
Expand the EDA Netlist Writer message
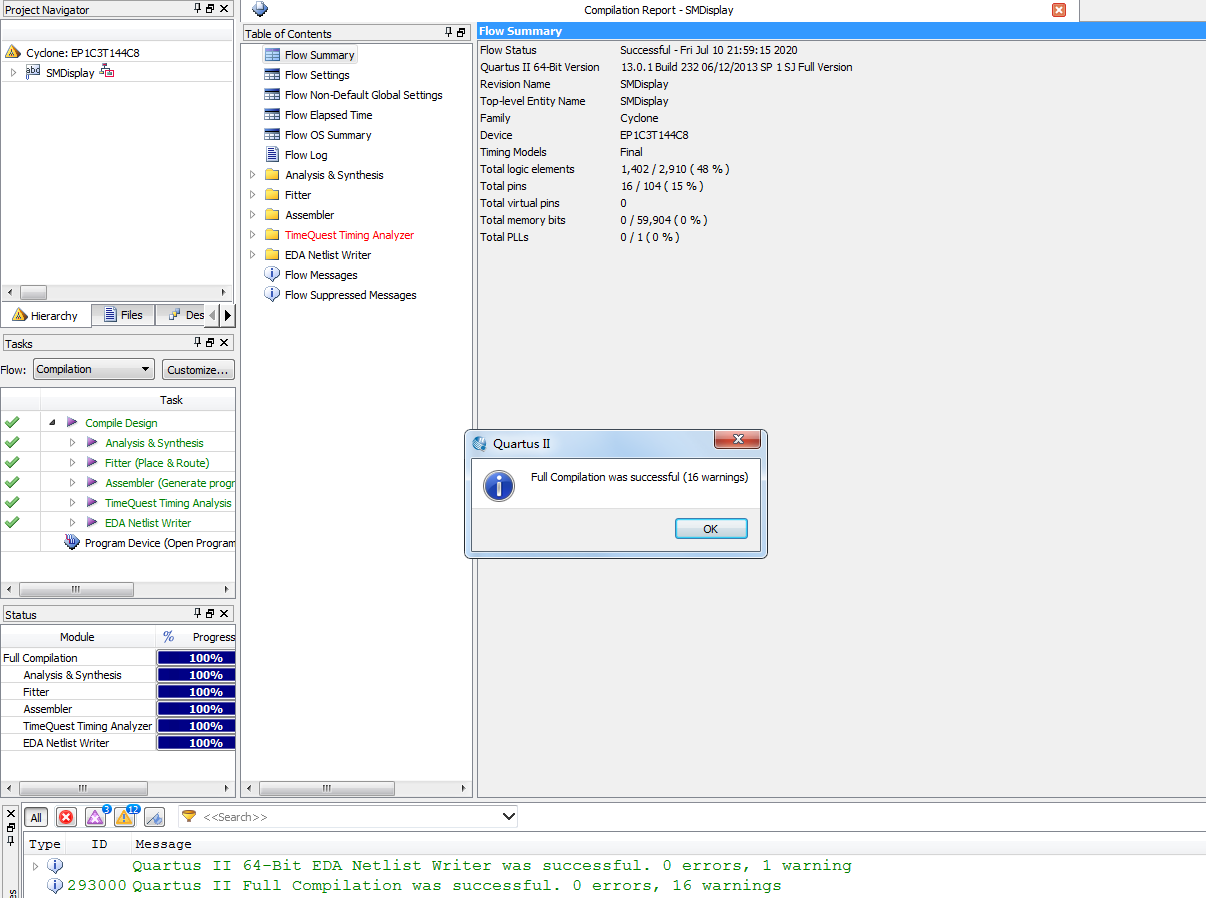coord(36,866)
